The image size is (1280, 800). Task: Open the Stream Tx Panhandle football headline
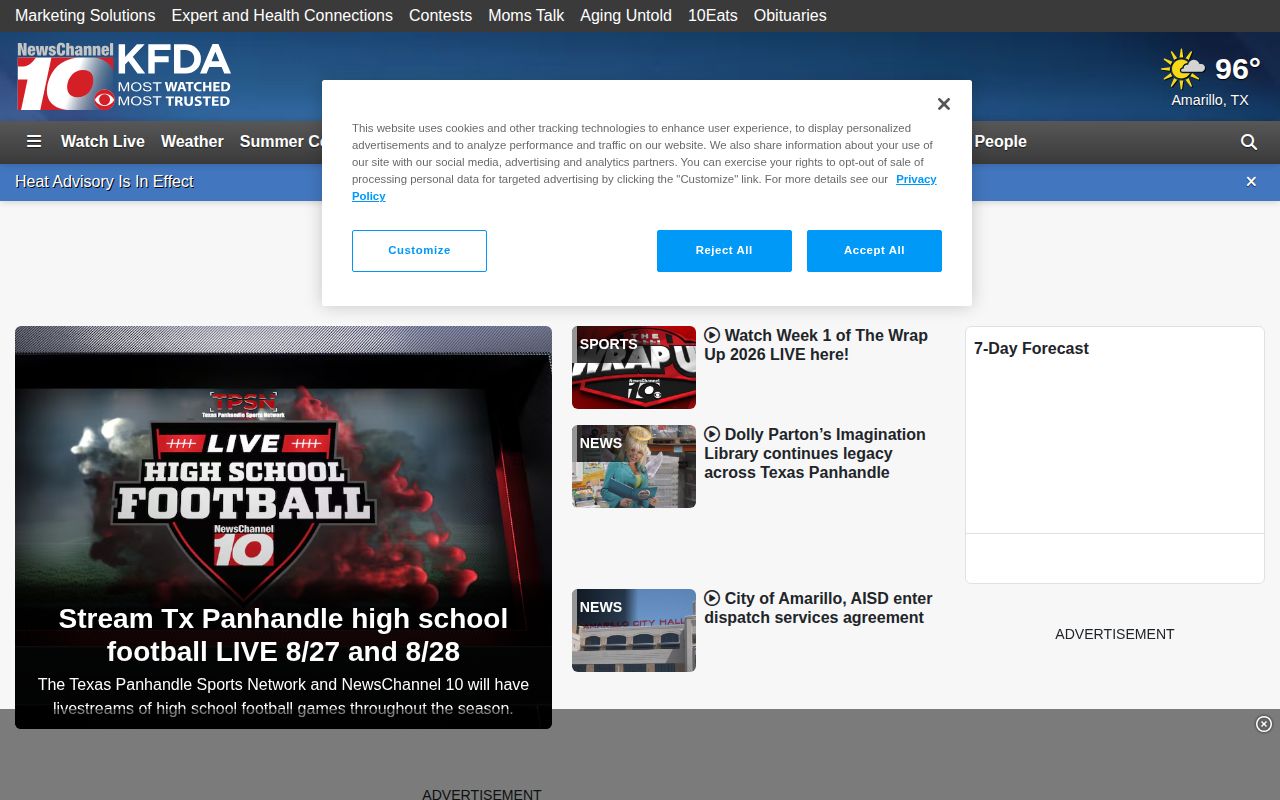[x=283, y=635]
